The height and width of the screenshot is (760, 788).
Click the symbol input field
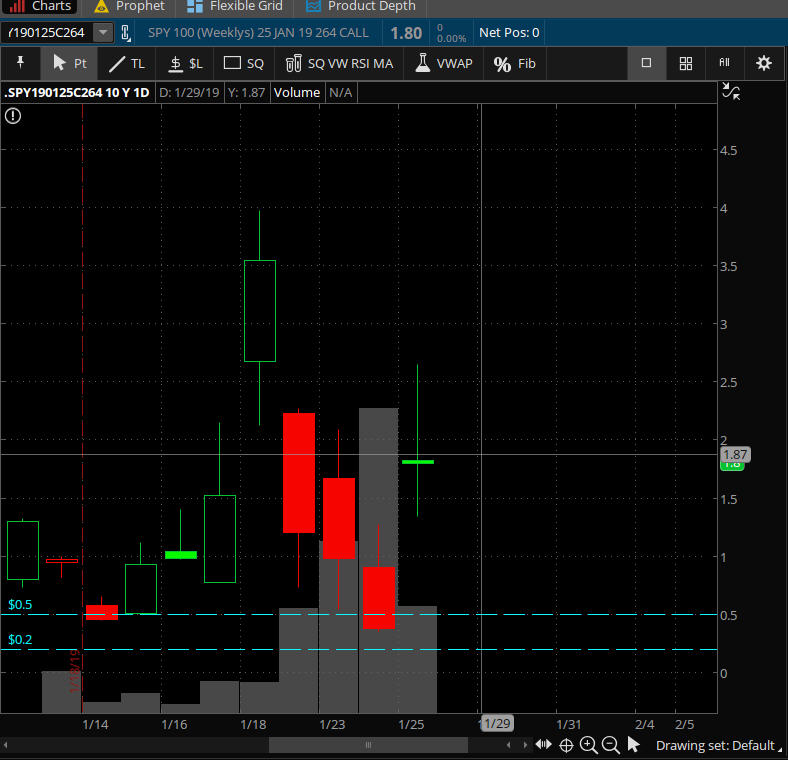[47, 33]
